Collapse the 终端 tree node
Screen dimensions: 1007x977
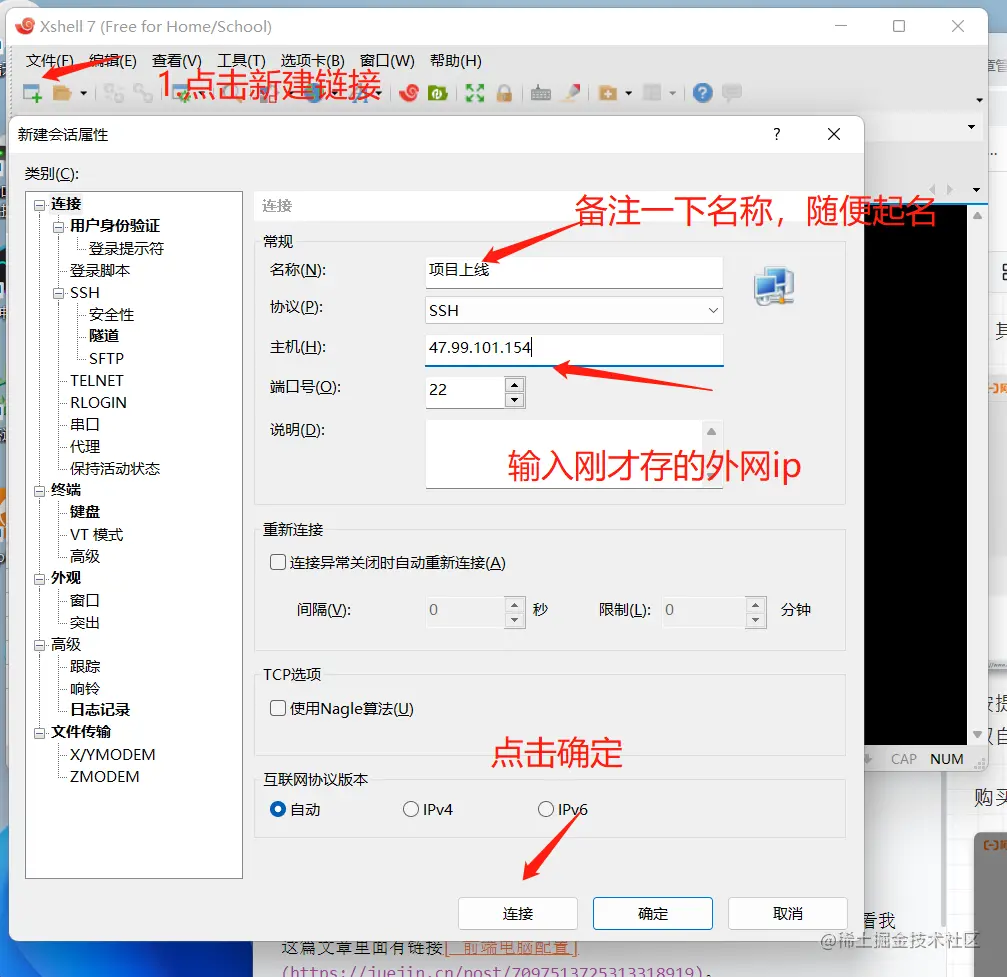tap(40, 491)
